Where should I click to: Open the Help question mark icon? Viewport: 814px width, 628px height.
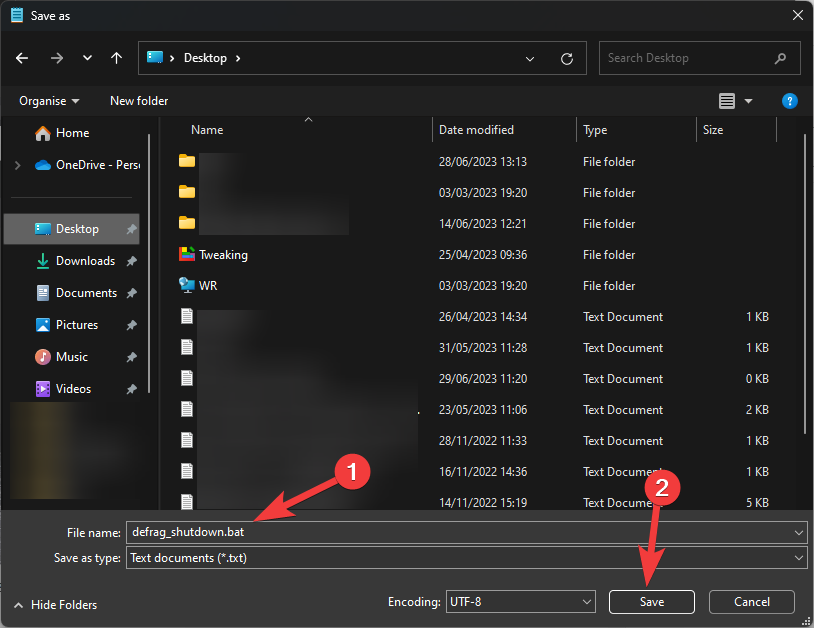pyautogui.click(x=789, y=101)
